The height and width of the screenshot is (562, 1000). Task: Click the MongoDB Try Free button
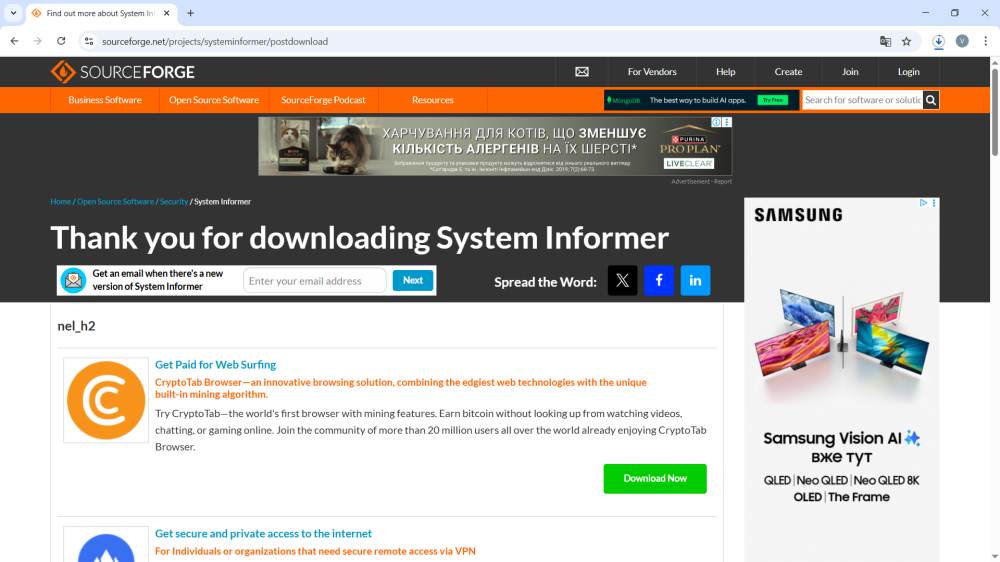pos(773,100)
